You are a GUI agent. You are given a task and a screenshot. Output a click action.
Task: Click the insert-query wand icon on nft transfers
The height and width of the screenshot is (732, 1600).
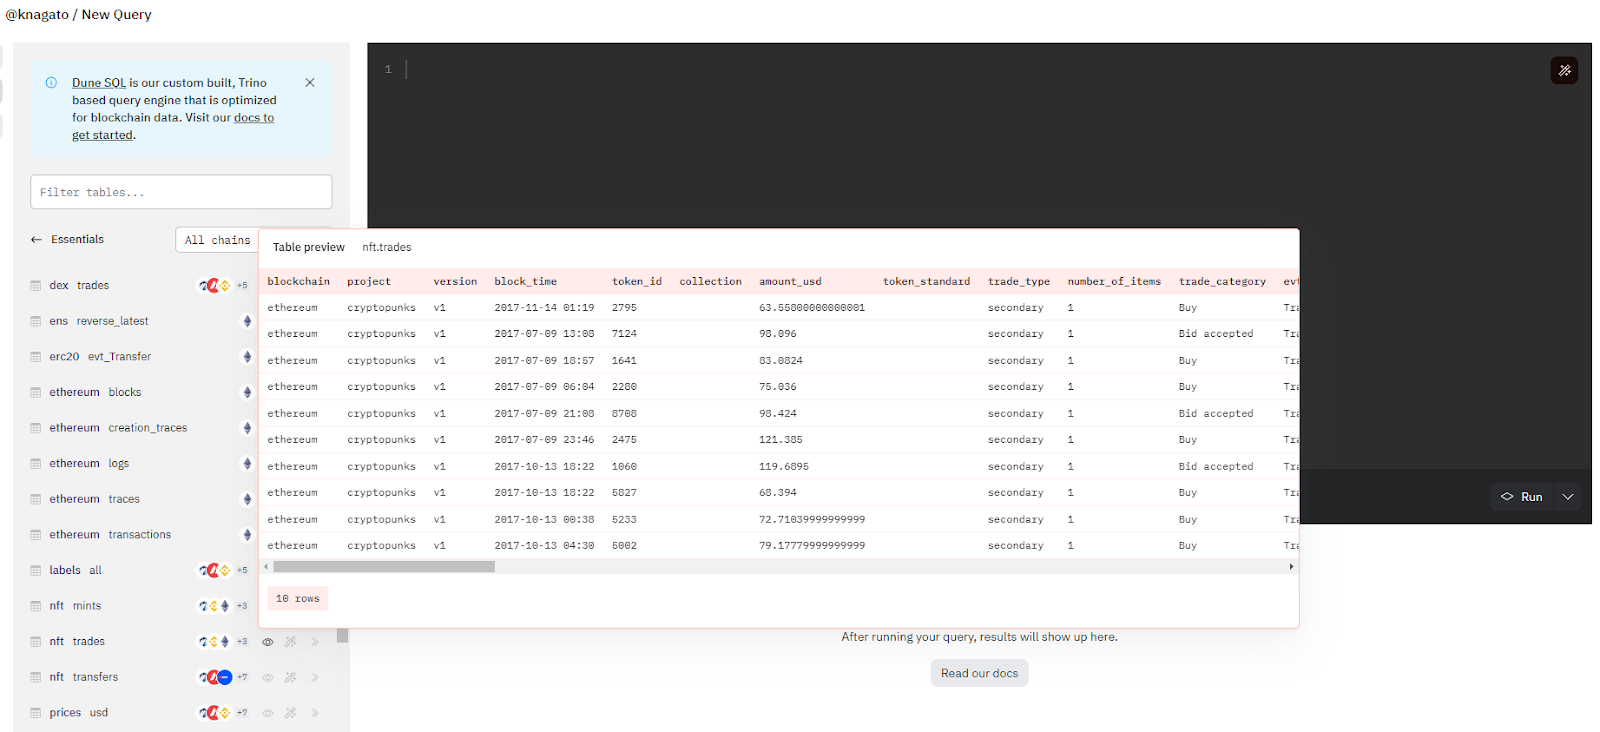tap(290, 677)
